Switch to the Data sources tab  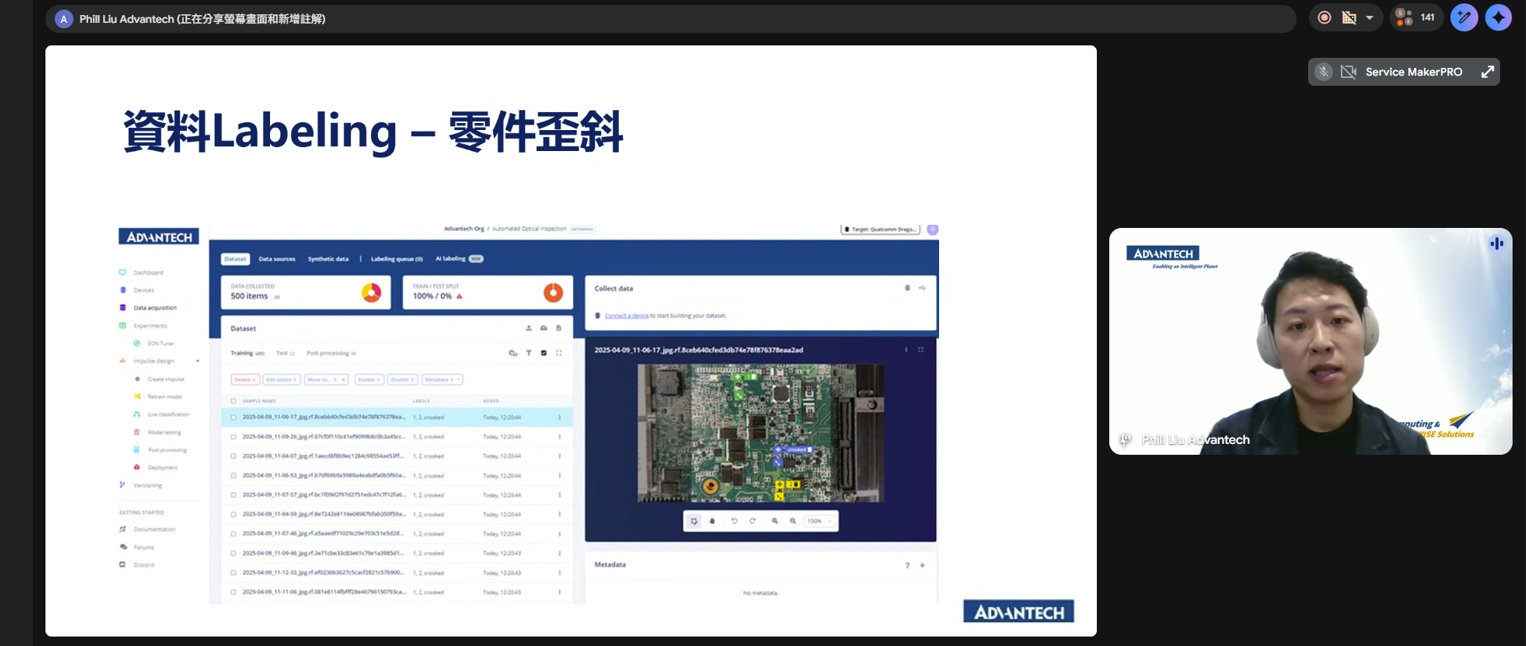[277, 259]
